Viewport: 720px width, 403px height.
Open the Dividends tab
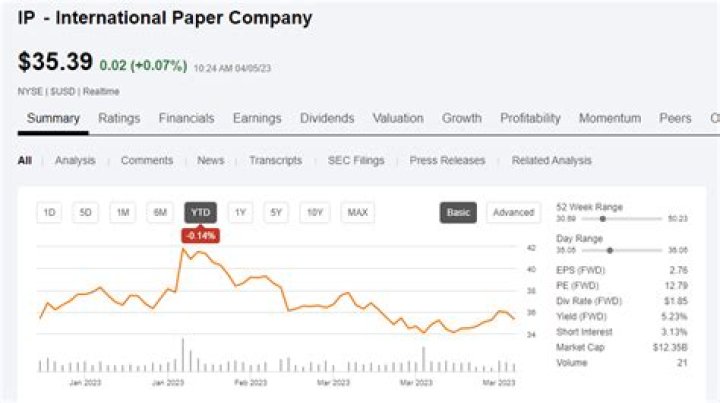327,118
